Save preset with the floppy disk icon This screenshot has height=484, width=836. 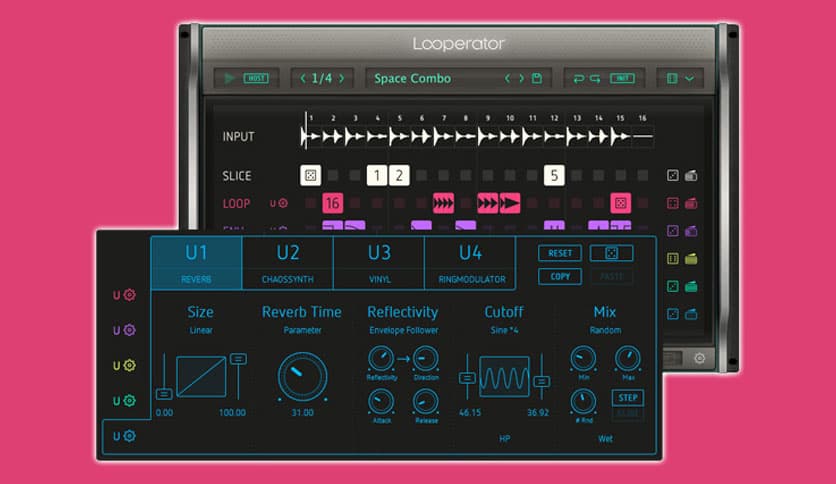[x=537, y=78]
